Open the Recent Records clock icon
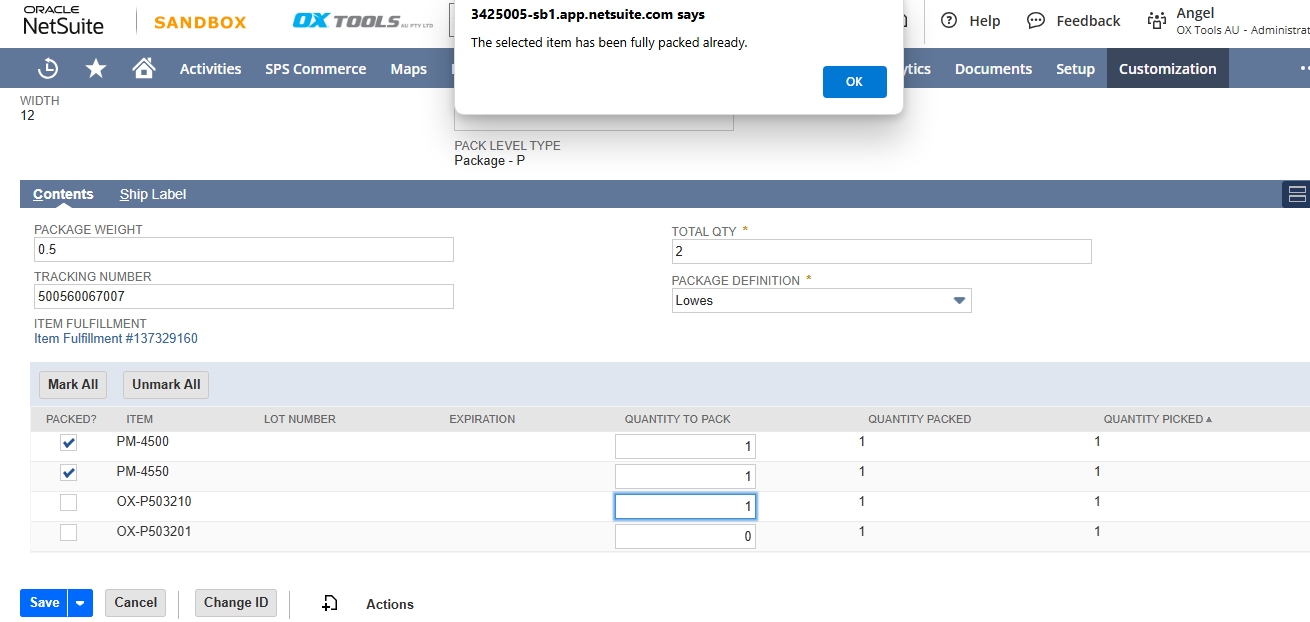 tap(48, 69)
